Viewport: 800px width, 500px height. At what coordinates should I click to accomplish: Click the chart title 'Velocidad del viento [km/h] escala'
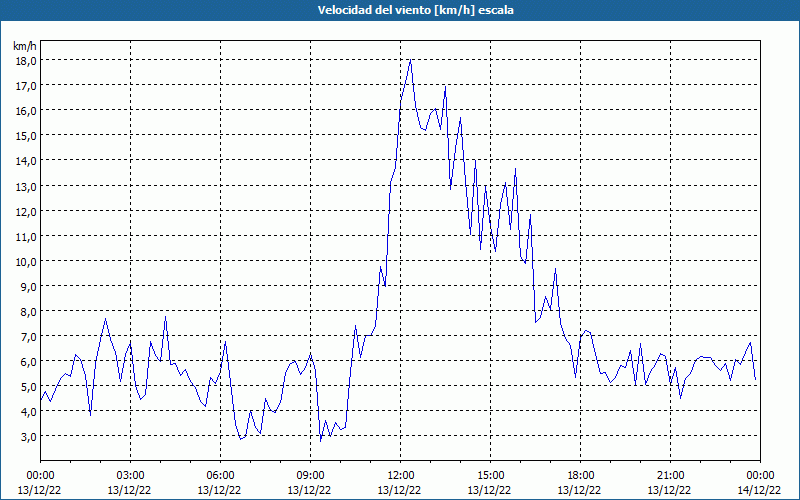[415, 10]
